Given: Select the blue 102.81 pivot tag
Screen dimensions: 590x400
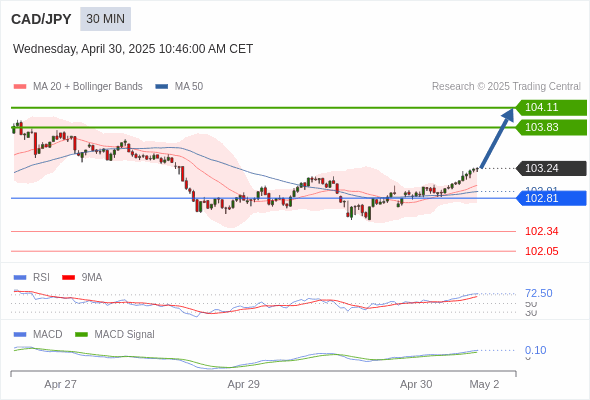Looking at the screenshot, I should pyautogui.click(x=551, y=198).
